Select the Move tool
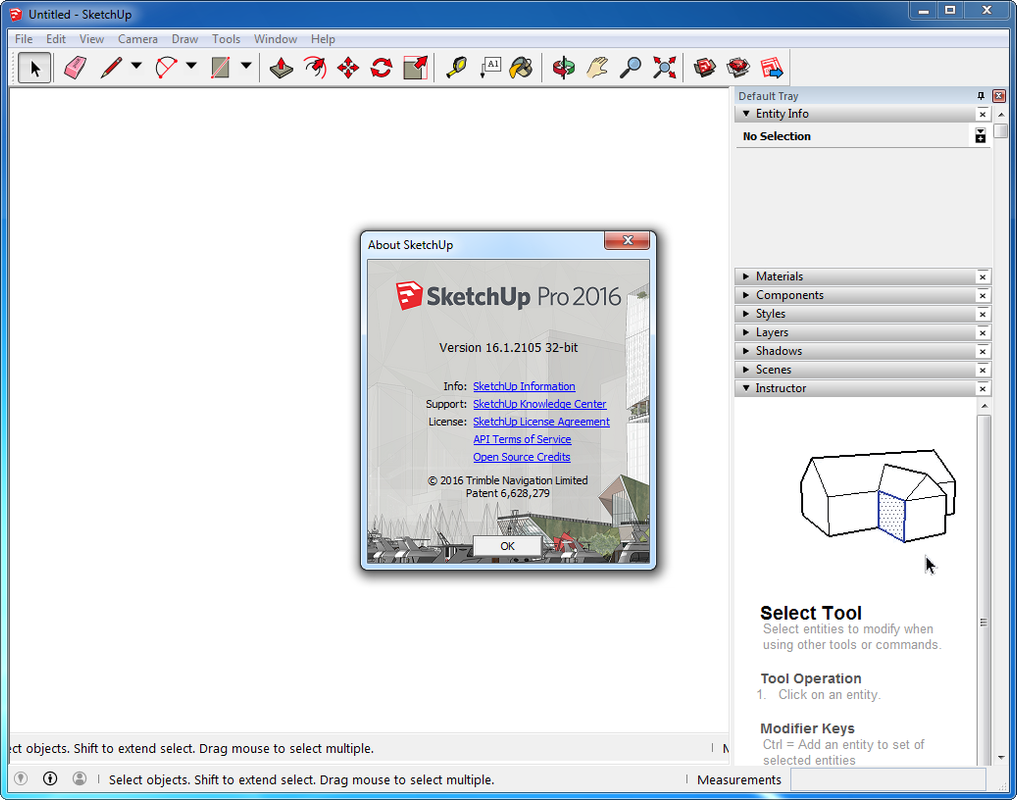 tap(348, 67)
